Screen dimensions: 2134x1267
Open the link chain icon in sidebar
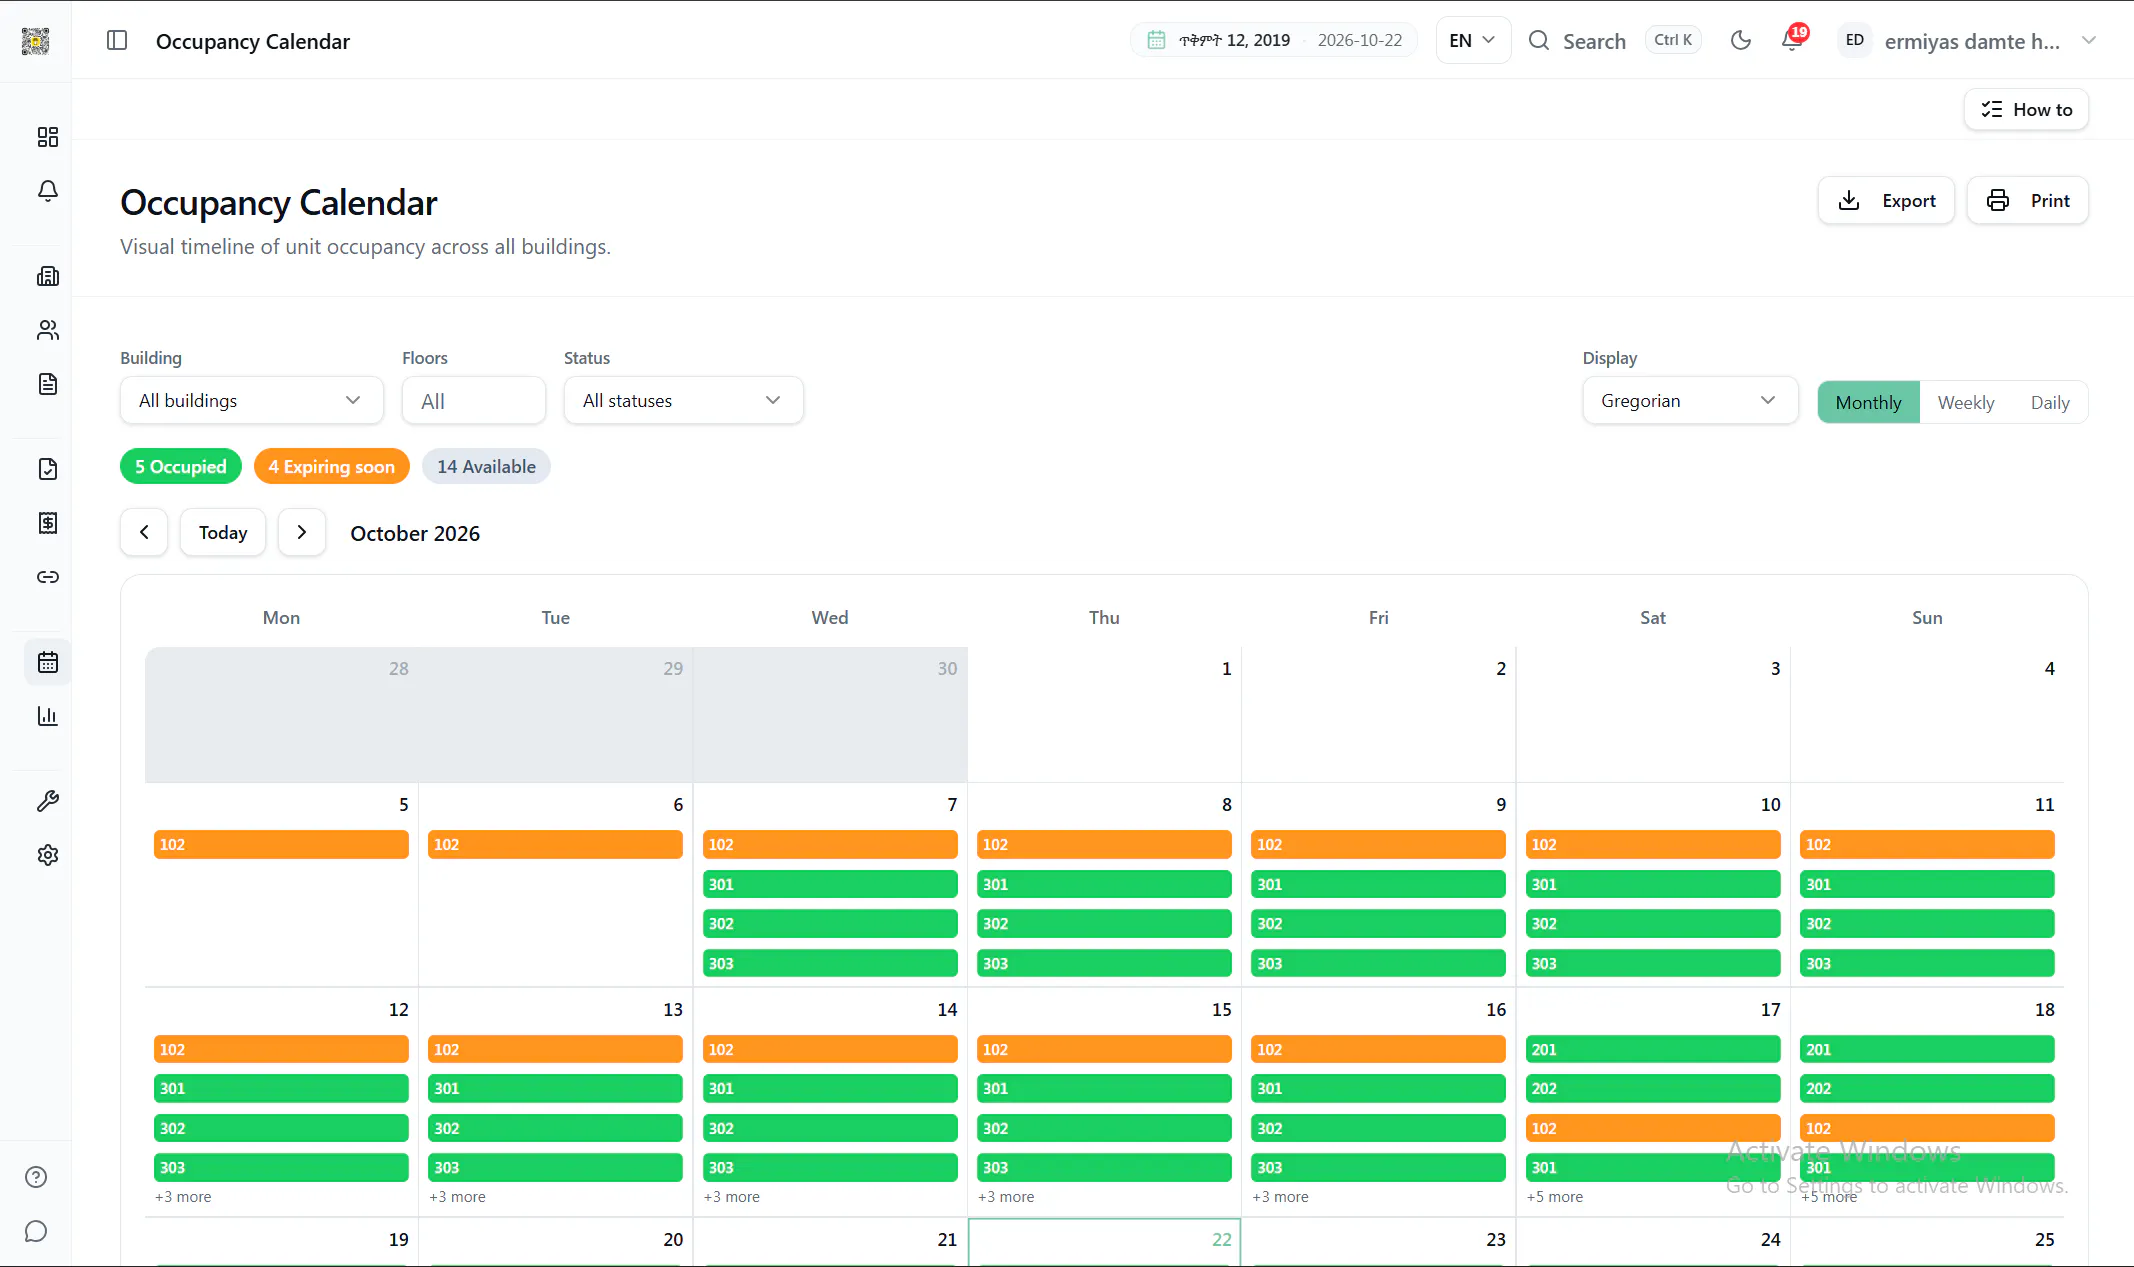[x=47, y=577]
